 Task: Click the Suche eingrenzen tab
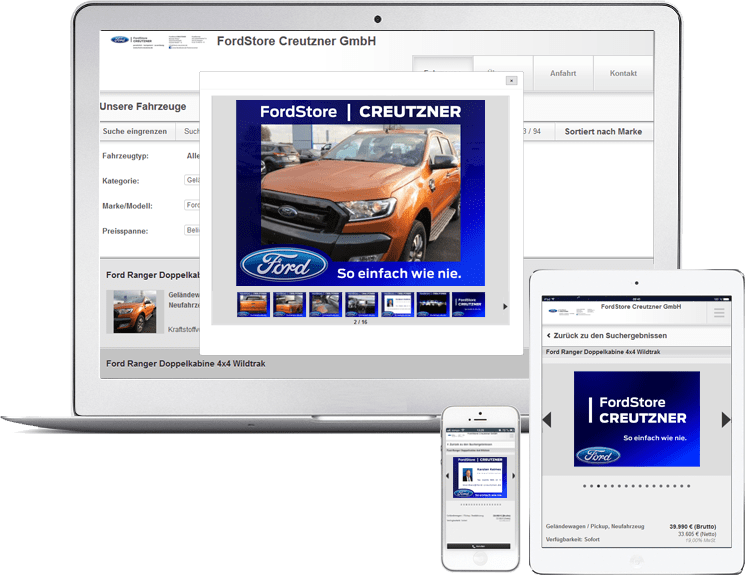pyautogui.click(x=135, y=131)
